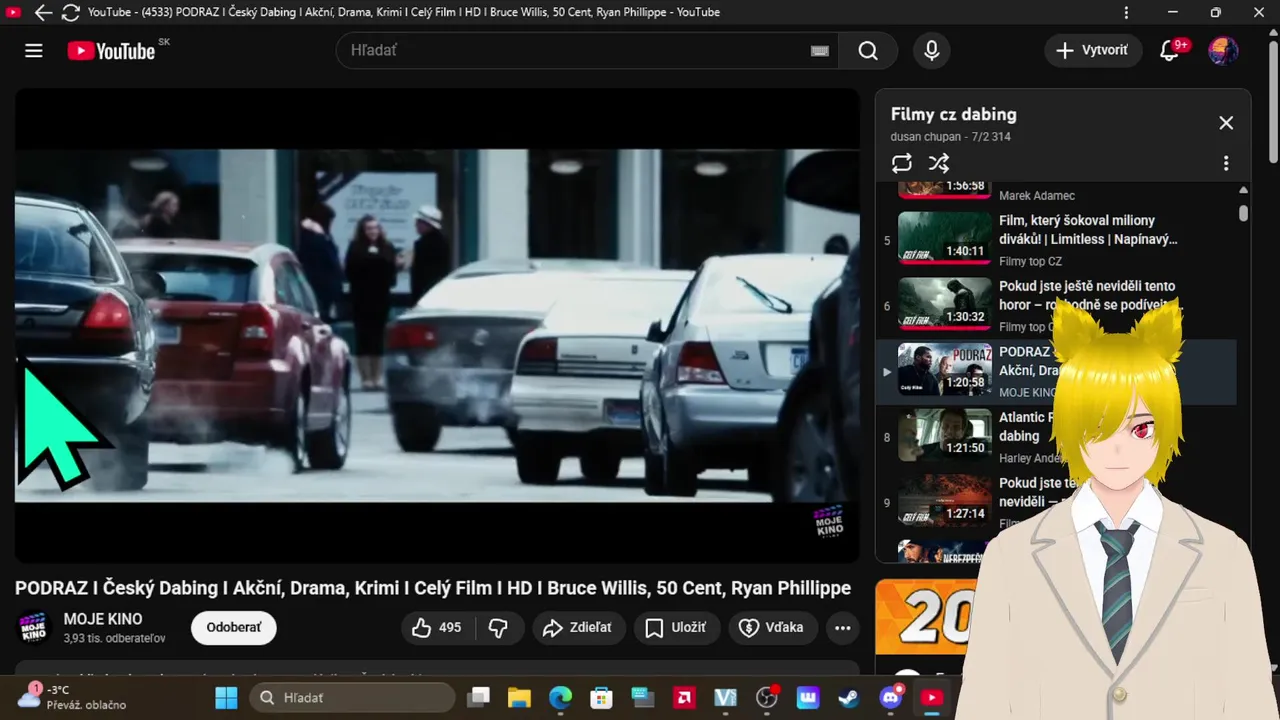
Task: Toggle playlist loop
Action: 902,163
